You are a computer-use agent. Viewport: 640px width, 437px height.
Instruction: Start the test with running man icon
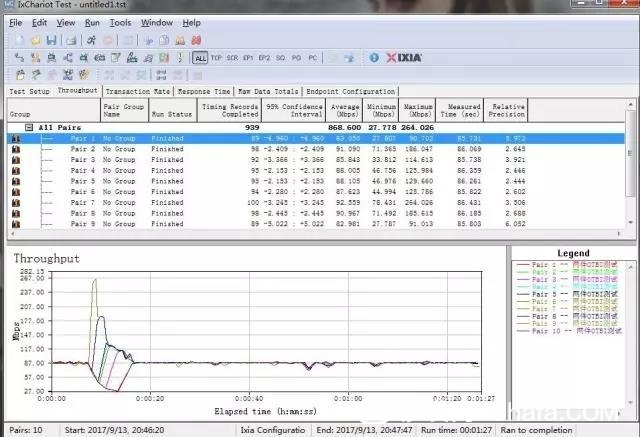91,40
